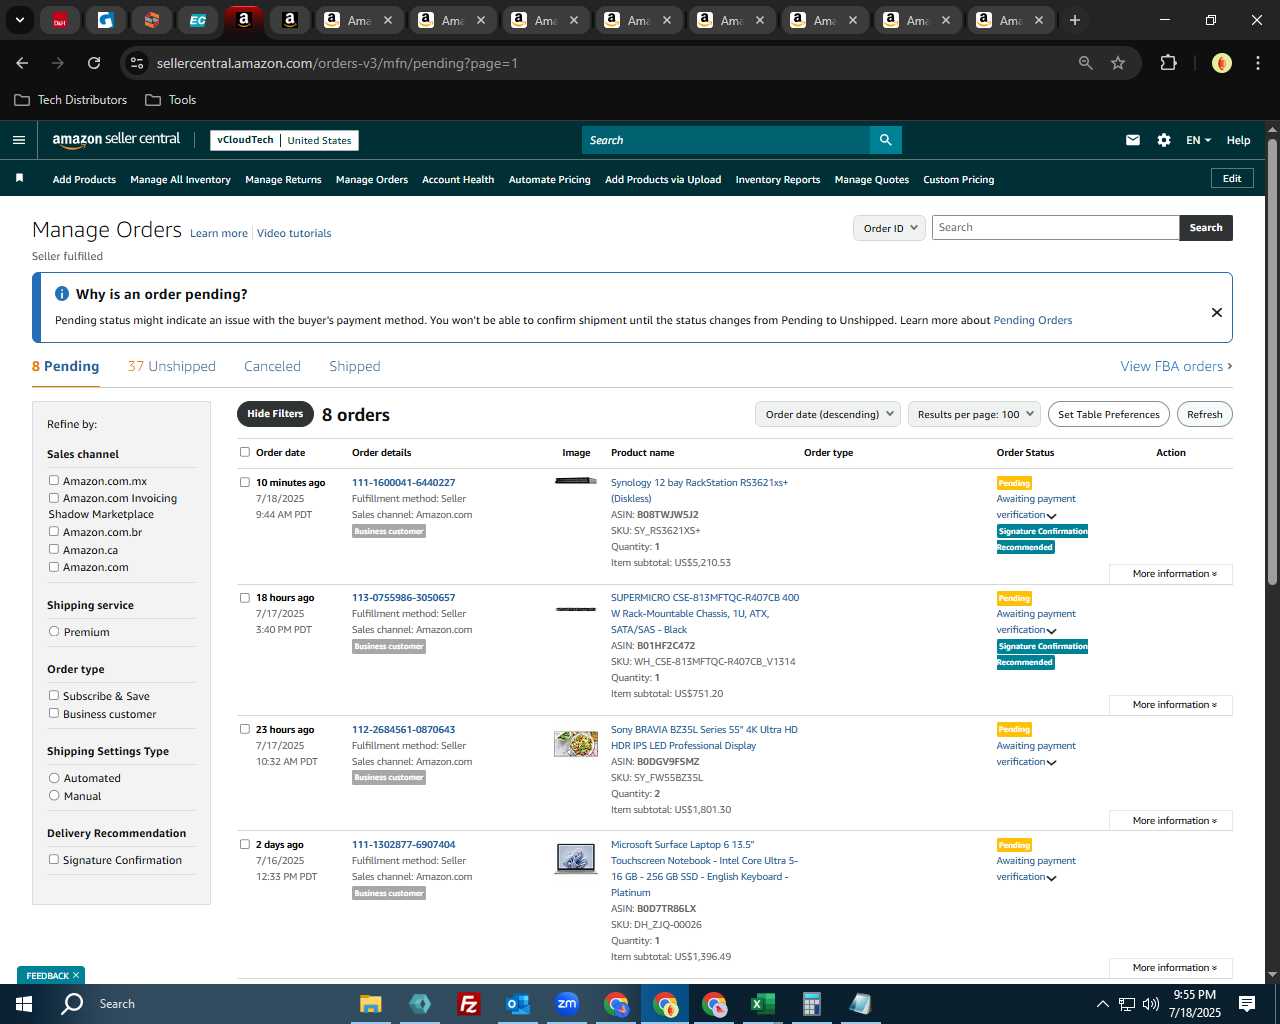Image resolution: width=1280 pixels, height=1024 pixels.
Task: Open Manage Returns menu item
Action: pyautogui.click(x=283, y=179)
